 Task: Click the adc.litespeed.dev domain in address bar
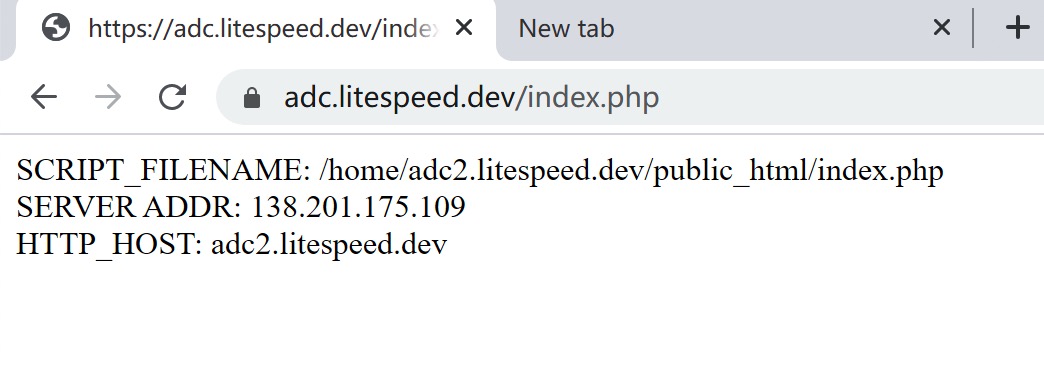[399, 98]
